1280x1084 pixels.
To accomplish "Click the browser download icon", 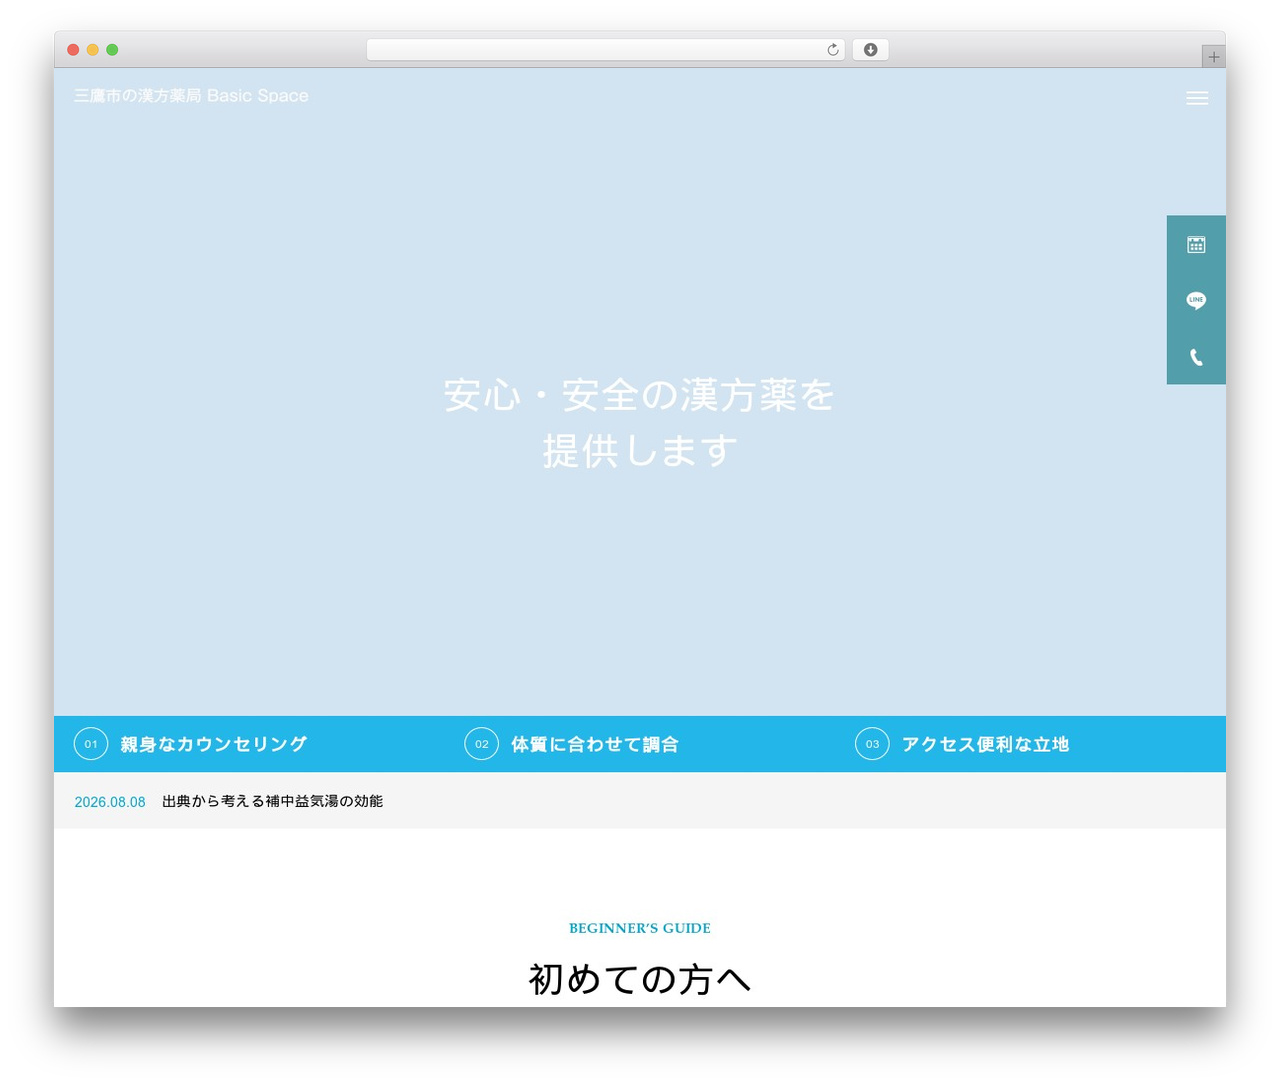I will coord(870,50).
